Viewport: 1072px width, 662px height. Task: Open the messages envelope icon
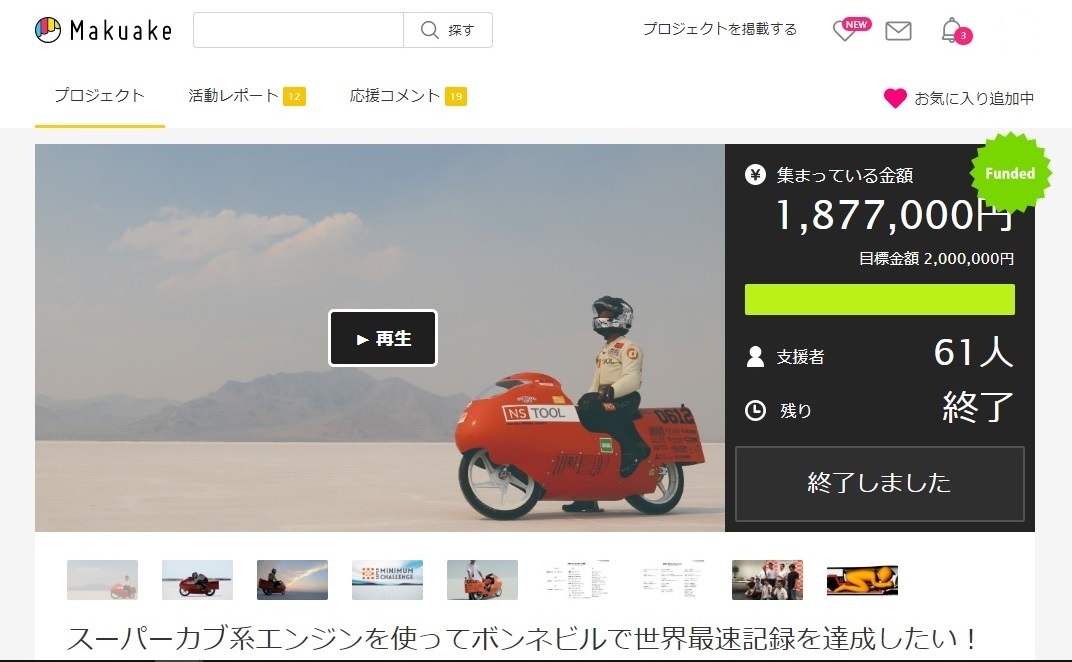(898, 31)
